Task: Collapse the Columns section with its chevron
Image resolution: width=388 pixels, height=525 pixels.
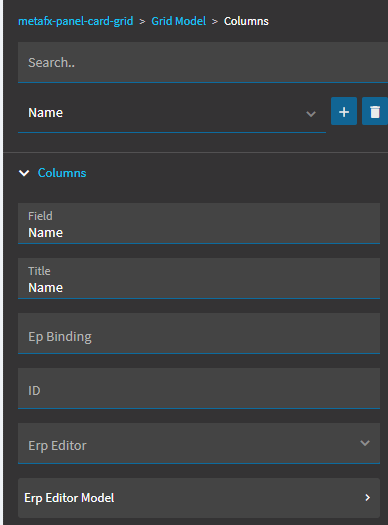Action: click(24, 173)
